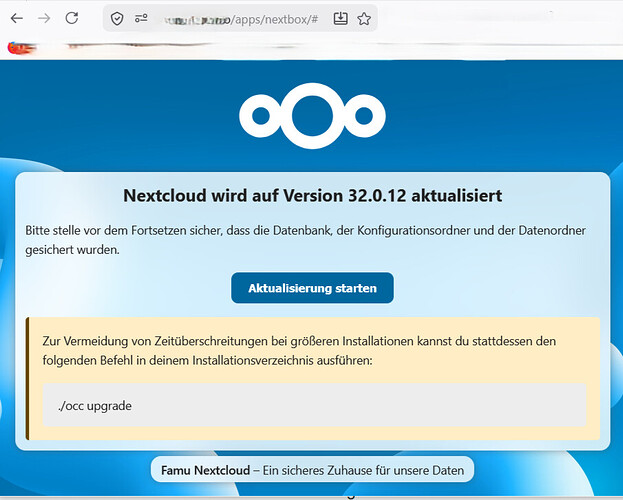623x500 pixels.
Task: Click the Famu Nextcloud footer link
Action: (x=205, y=470)
